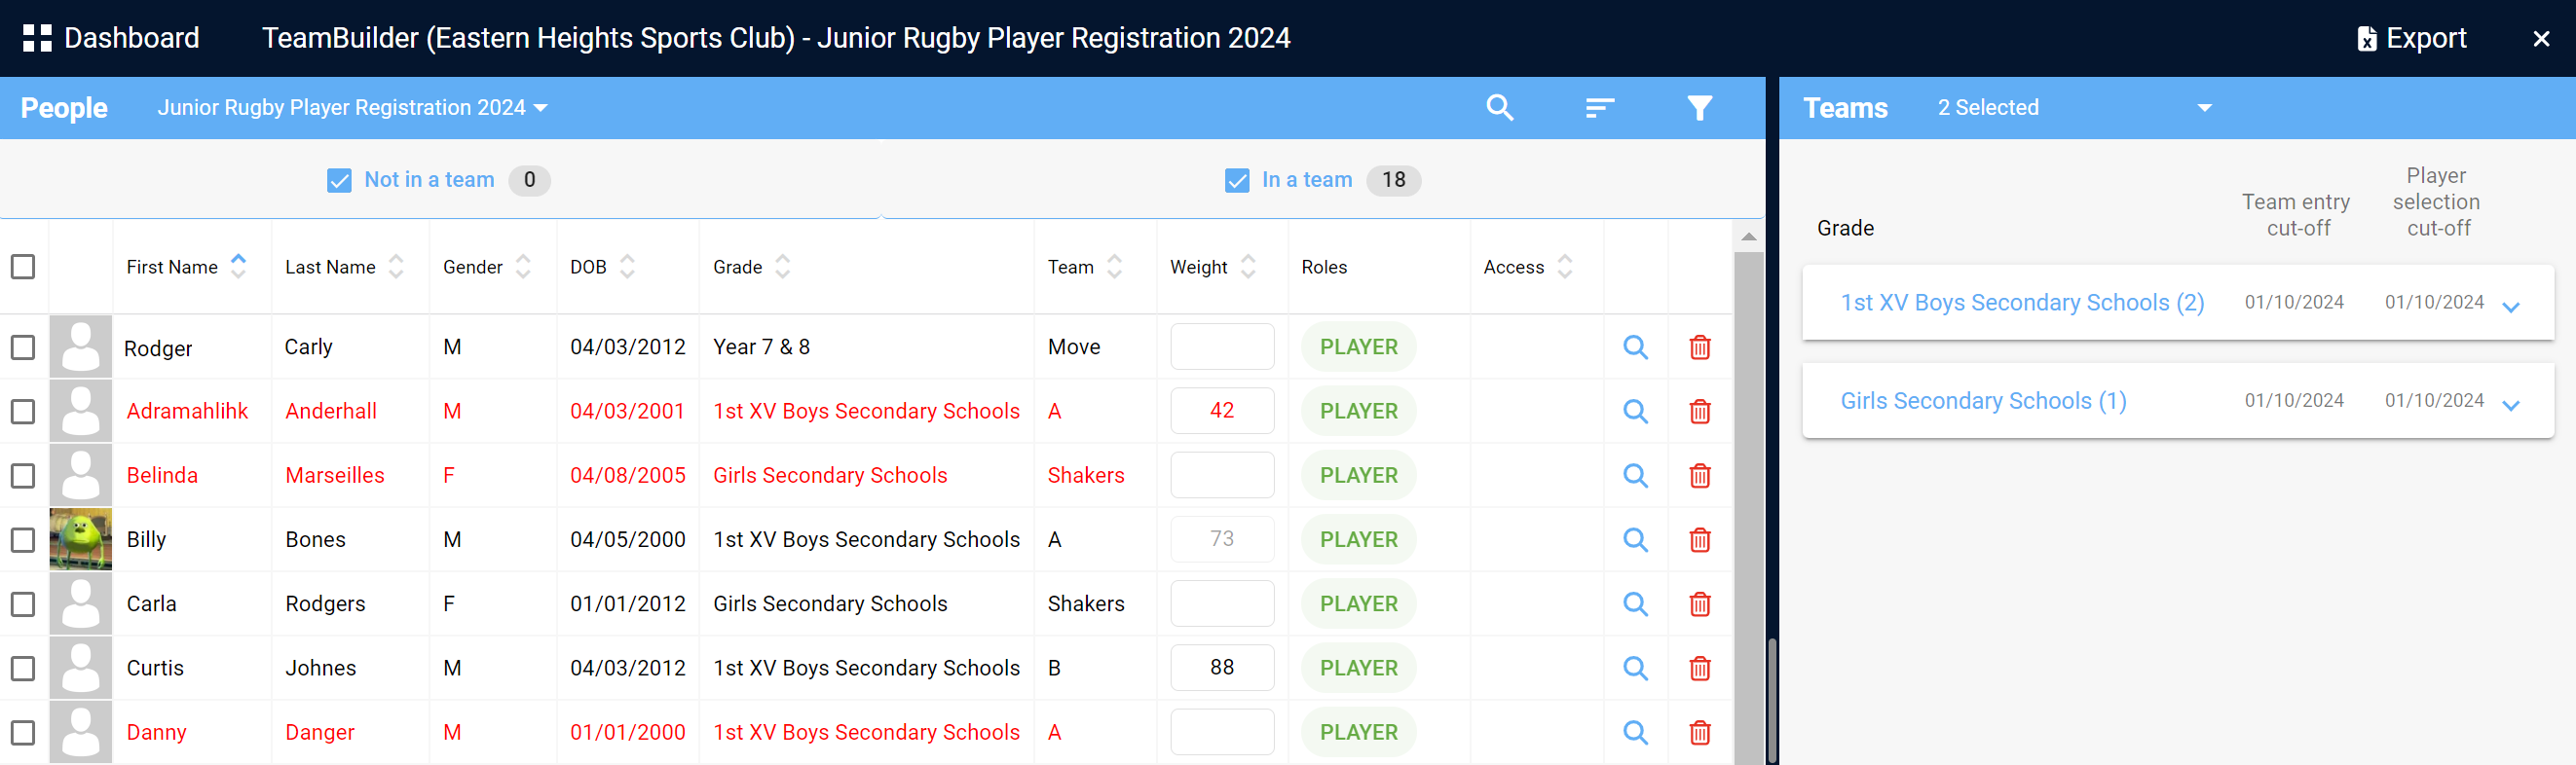Select Rodger Carly row checkbox
Screen dimensions: 2576x765
23,347
